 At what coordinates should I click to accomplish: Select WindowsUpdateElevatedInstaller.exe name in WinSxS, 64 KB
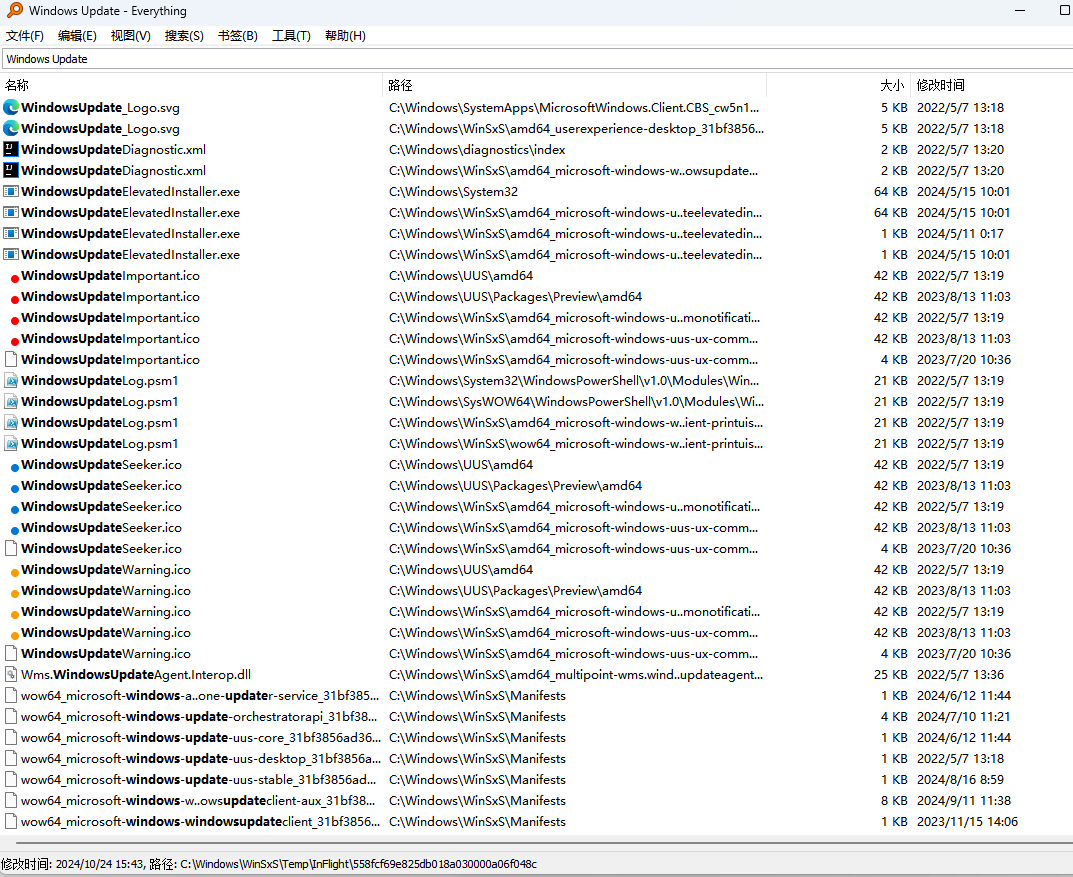click(x=130, y=213)
